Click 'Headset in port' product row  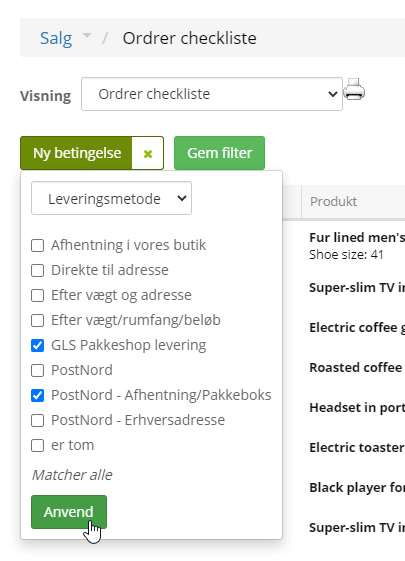coord(357,408)
